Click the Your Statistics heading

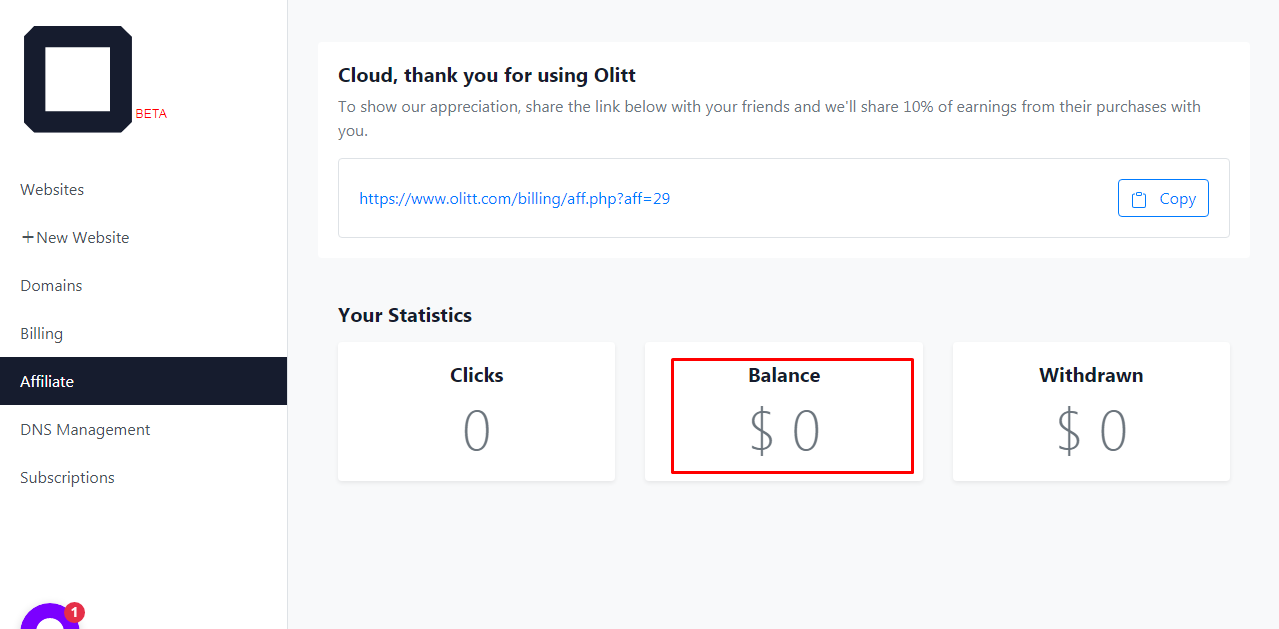pos(404,315)
